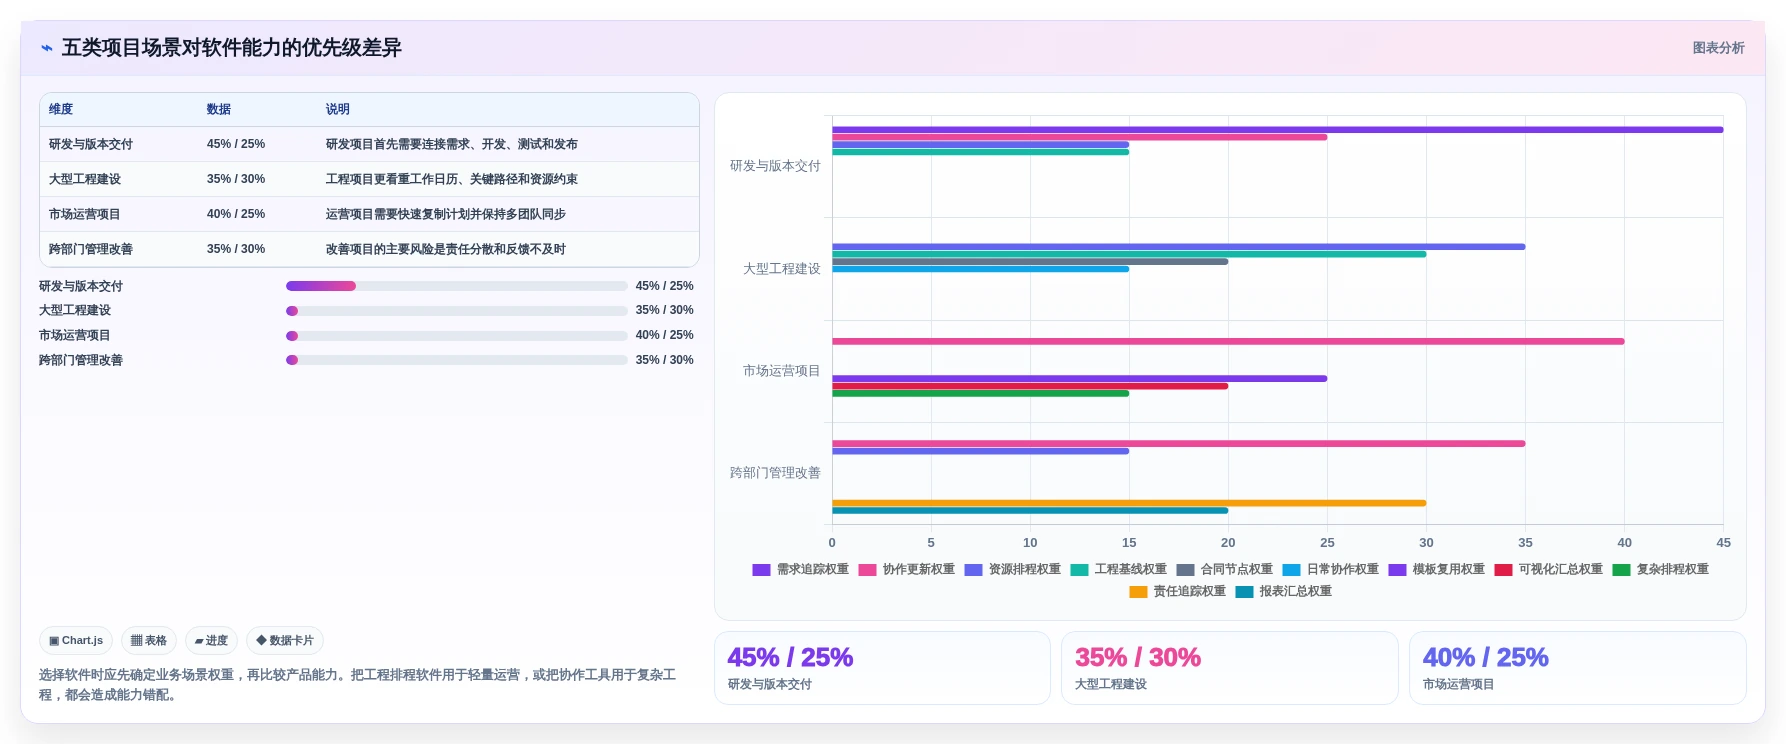The image size is (1786, 744).
Task: Click the 跨部门管理改善 chart axis label
Action: tap(775, 473)
